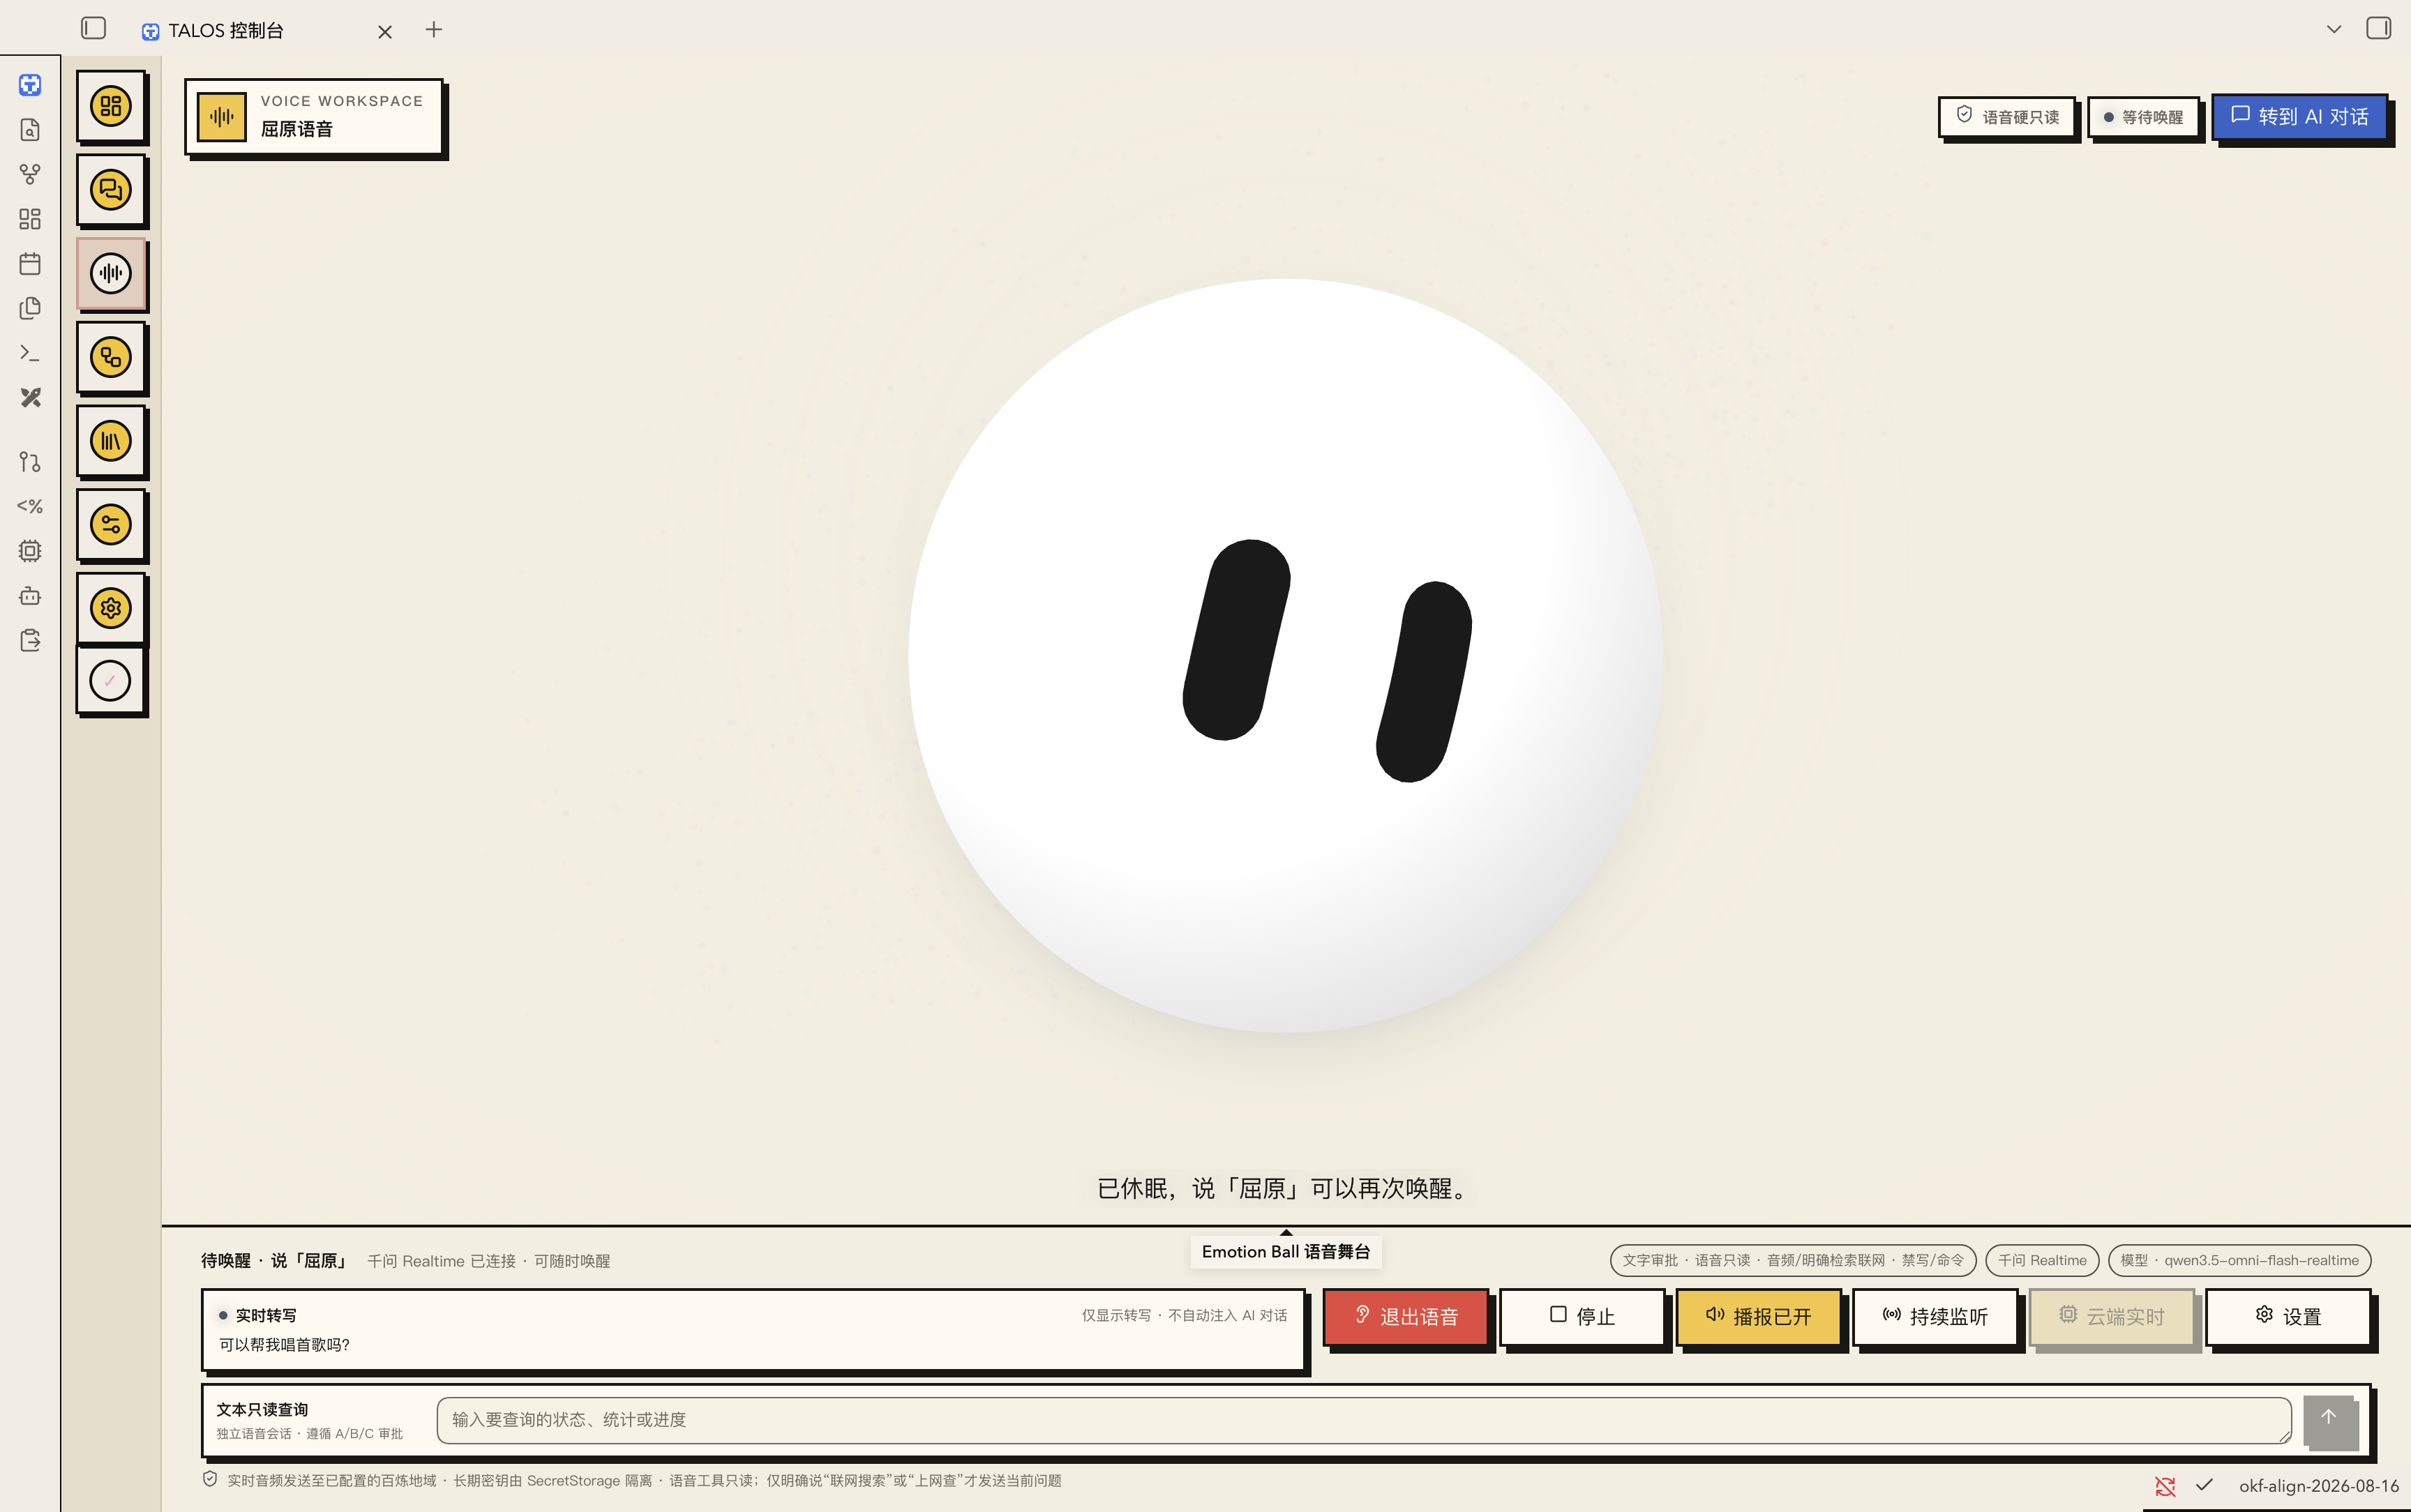This screenshot has width=2411, height=1512.
Task: Toggle the right sidebar panel icon
Action: pos(2378,28)
